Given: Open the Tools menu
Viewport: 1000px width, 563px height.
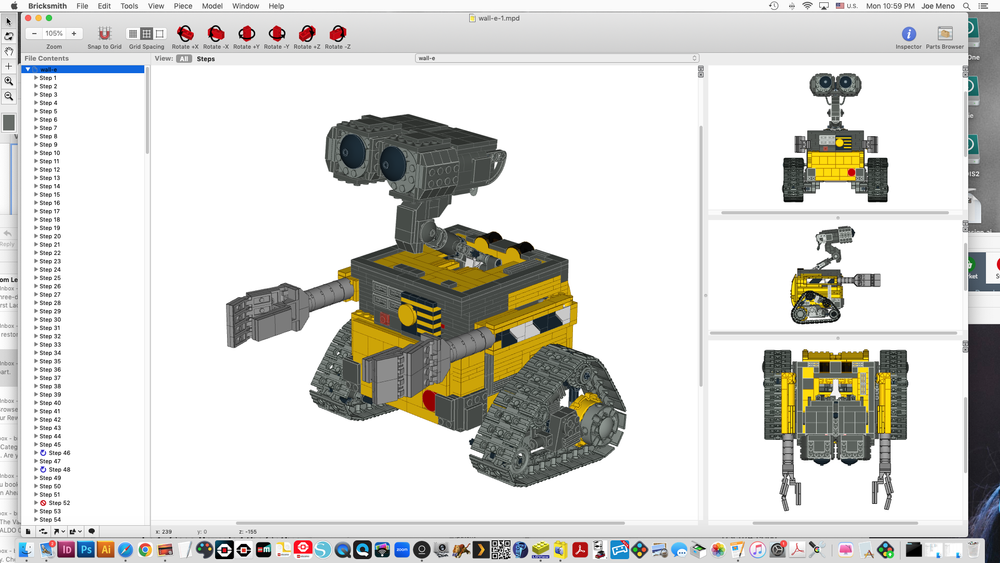Looking at the screenshot, I should coord(129,6).
